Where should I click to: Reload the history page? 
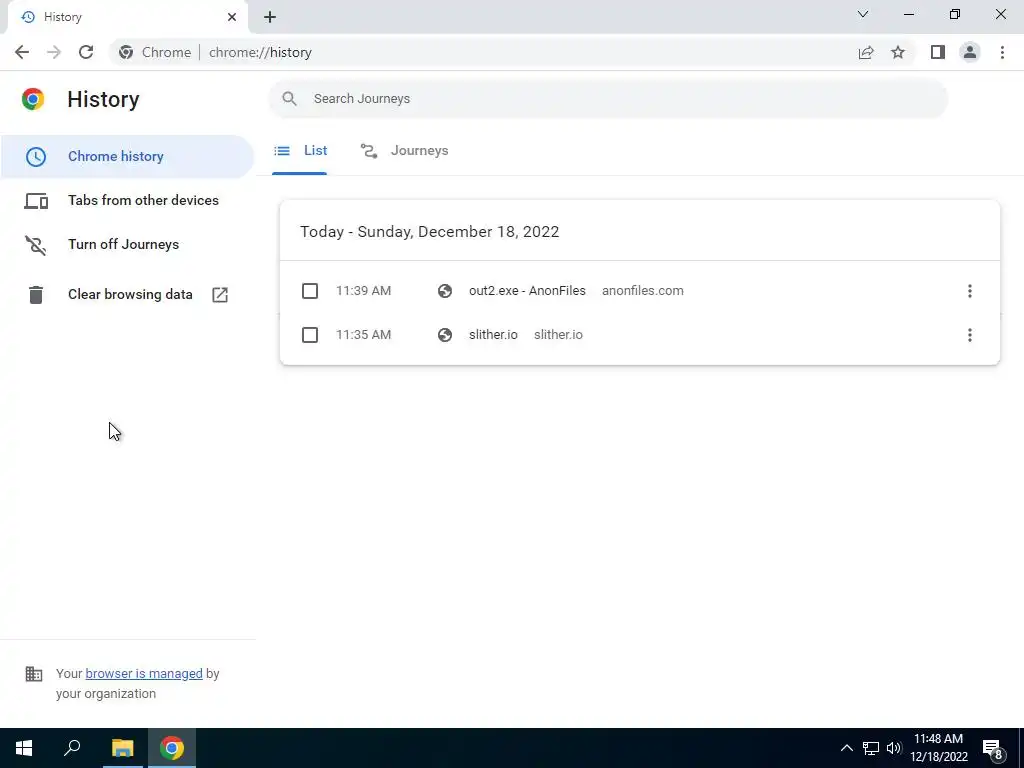tap(86, 52)
